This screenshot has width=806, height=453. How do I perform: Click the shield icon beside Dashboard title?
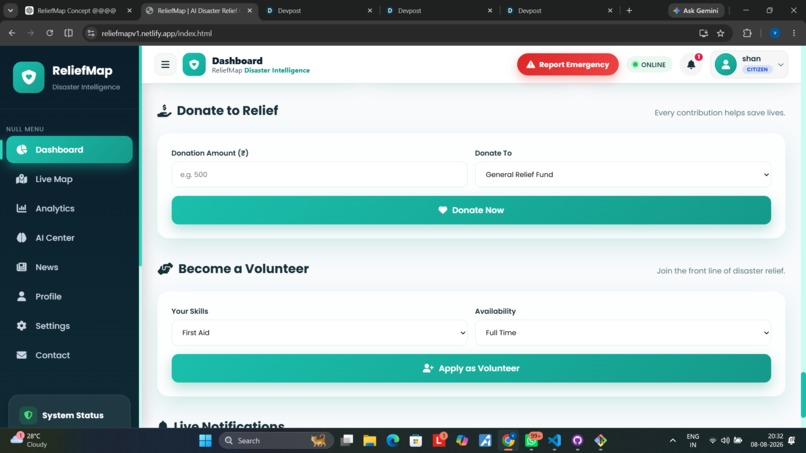(x=194, y=65)
